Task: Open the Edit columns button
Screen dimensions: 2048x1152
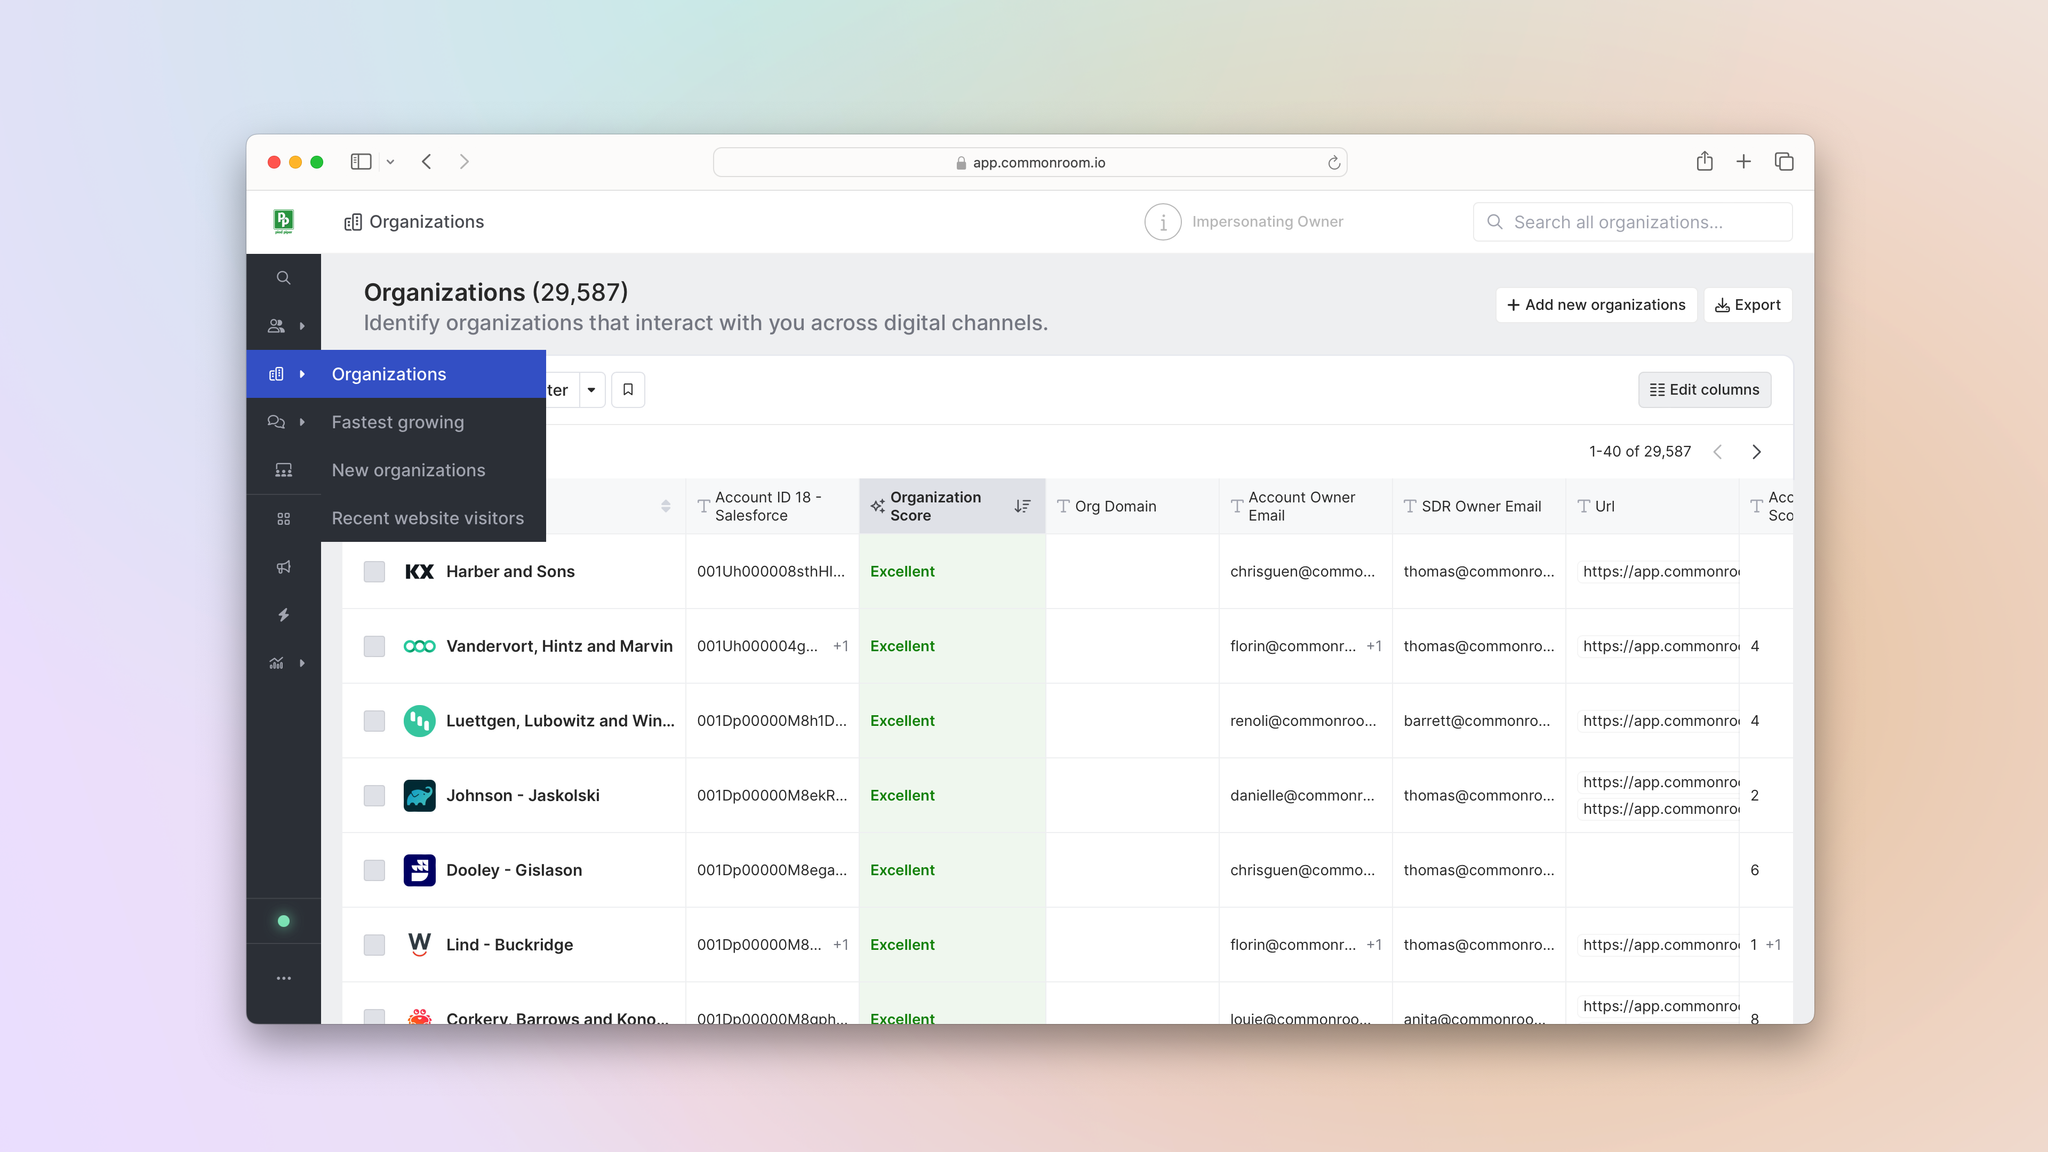Action: pos(1704,389)
